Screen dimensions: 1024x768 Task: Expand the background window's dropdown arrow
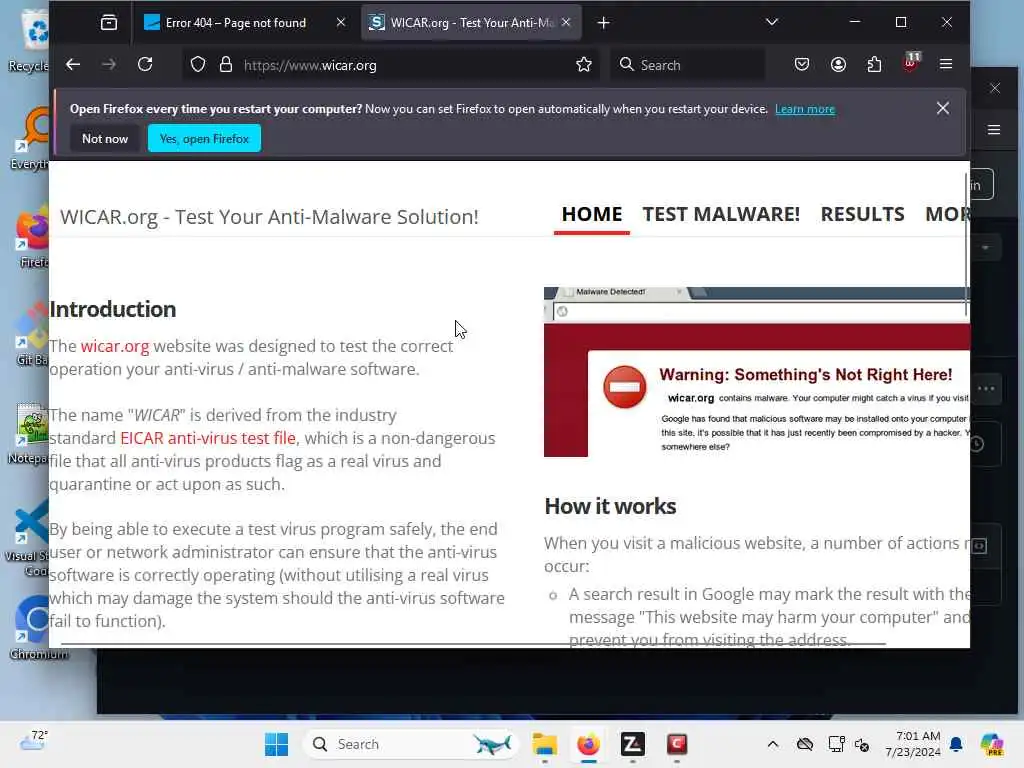tap(985, 248)
